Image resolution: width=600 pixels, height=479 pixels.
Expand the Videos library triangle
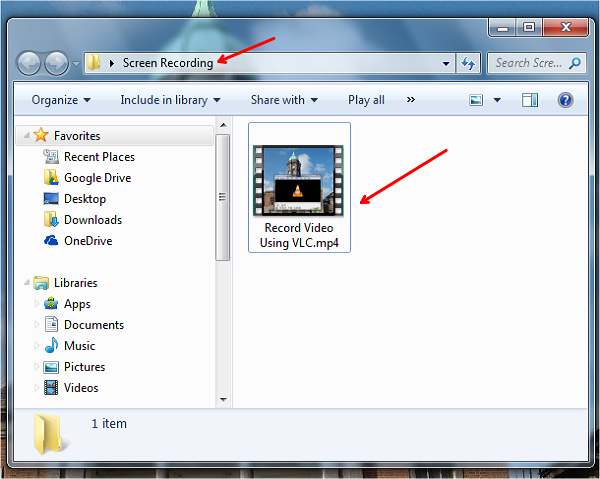pyautogui.click(x=37, y=388)
